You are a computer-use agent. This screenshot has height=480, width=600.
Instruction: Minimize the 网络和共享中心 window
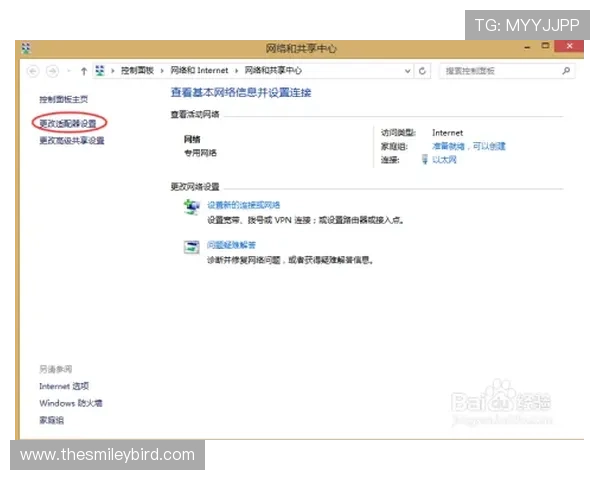(x=528, y=47)
